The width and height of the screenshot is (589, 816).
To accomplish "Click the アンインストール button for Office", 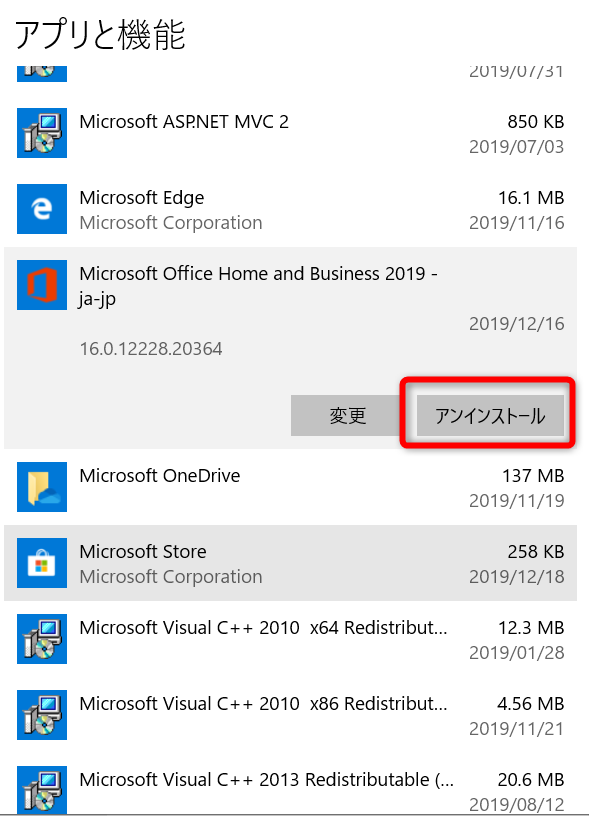I will 490,415.
